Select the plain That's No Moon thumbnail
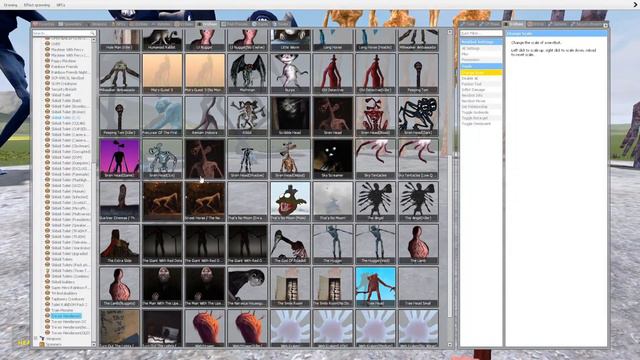Screen dimensions: 640x360 point(333,201)
